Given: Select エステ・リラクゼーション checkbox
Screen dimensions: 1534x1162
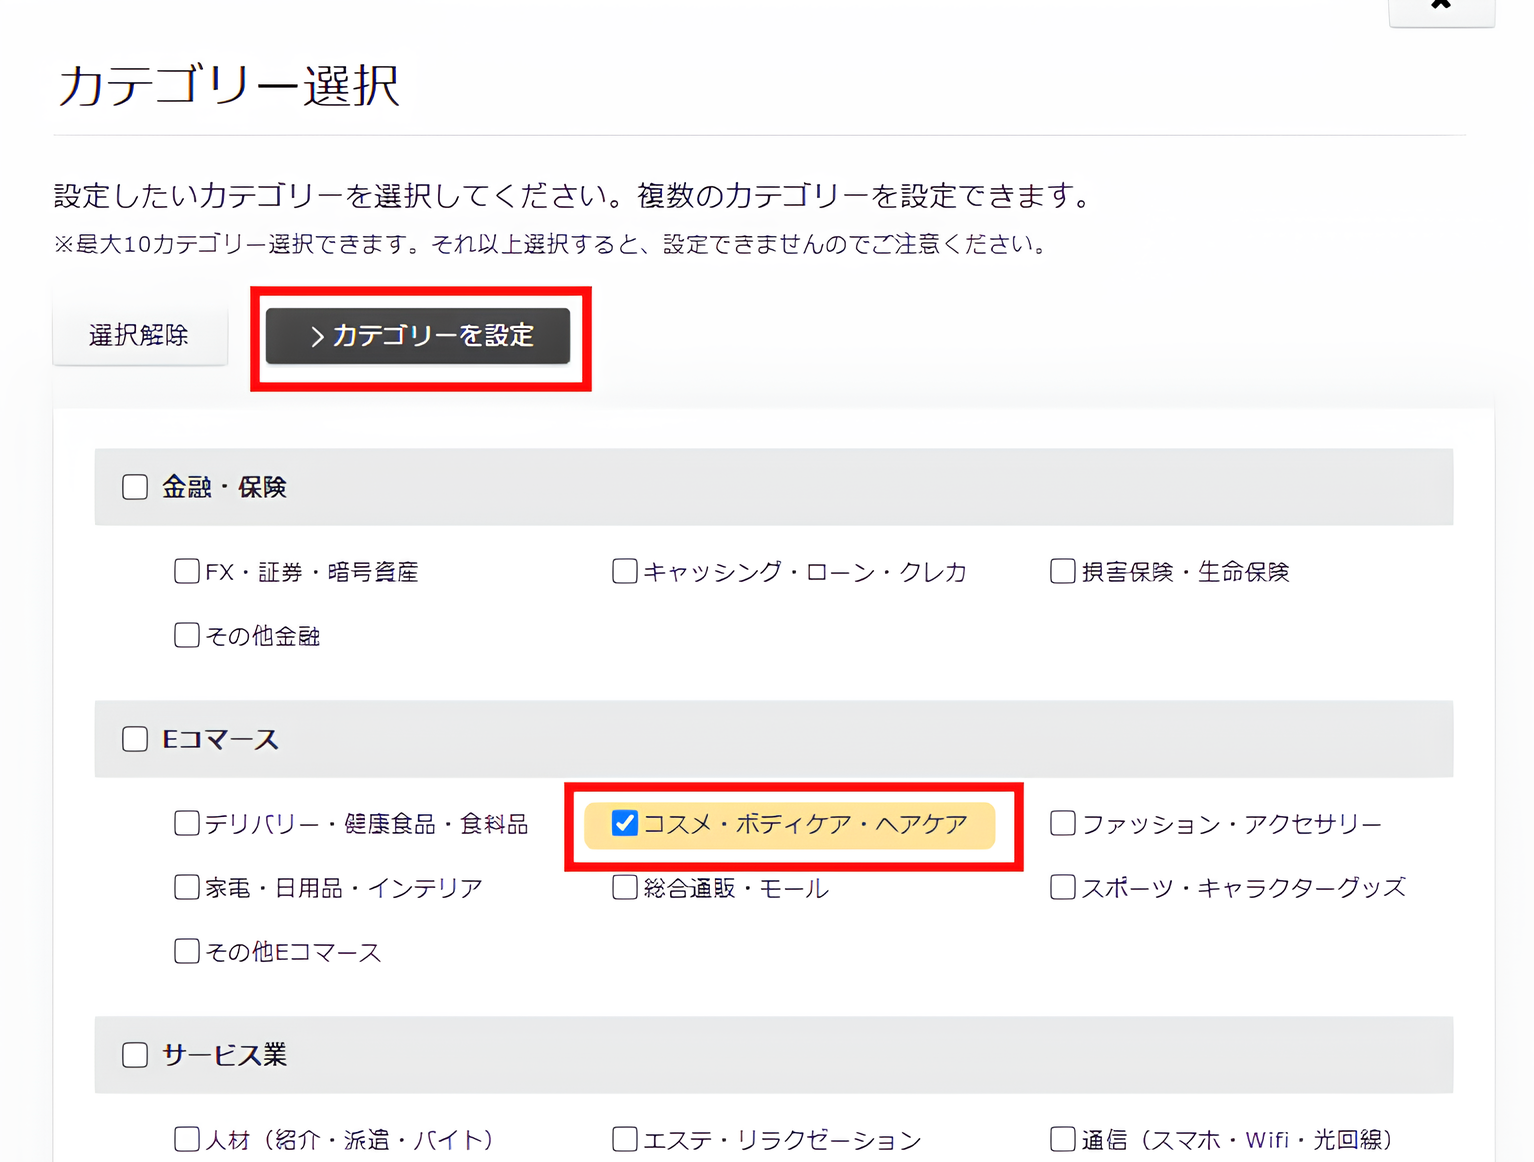Looking at the screenshot, I should (625, 1140).
